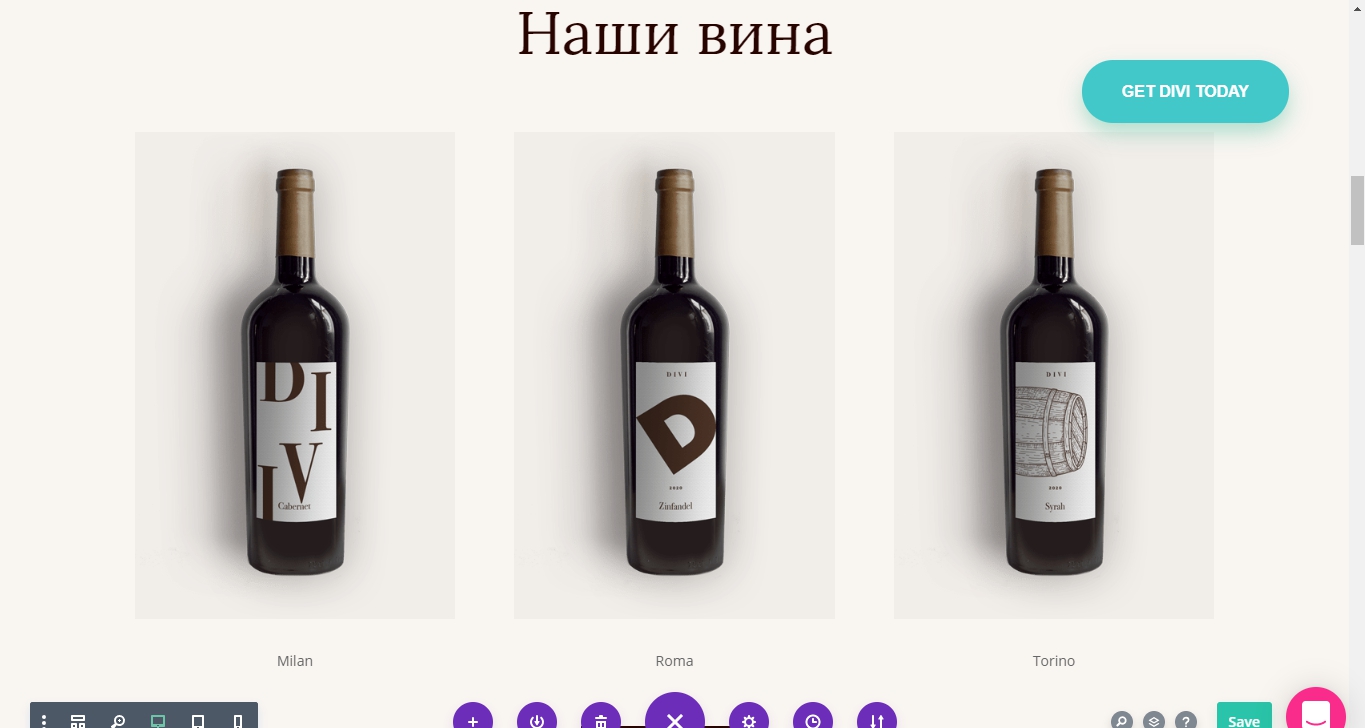Viewport: 1365px width, 728px height.
Task: Open portability import export arrows
Action: pos(877,716)
